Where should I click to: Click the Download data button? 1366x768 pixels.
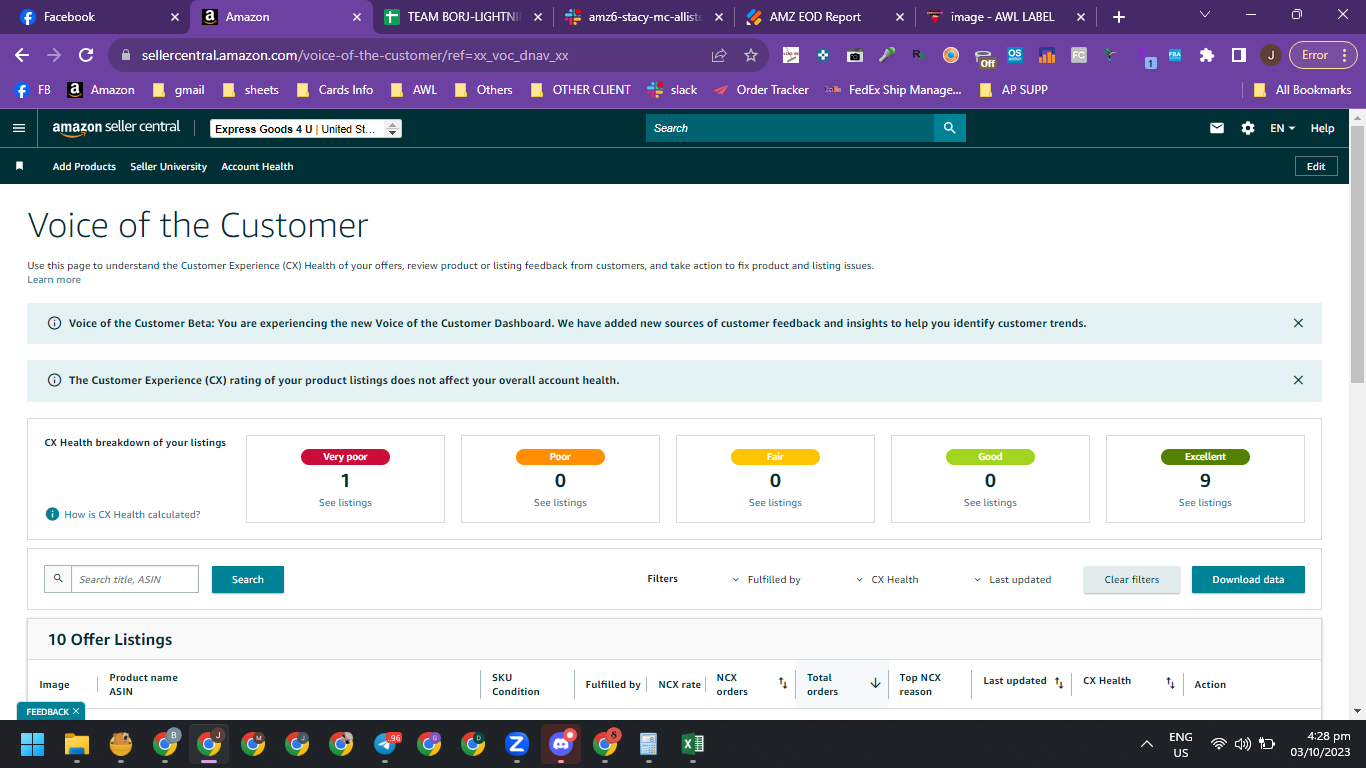coord(1248,580)
